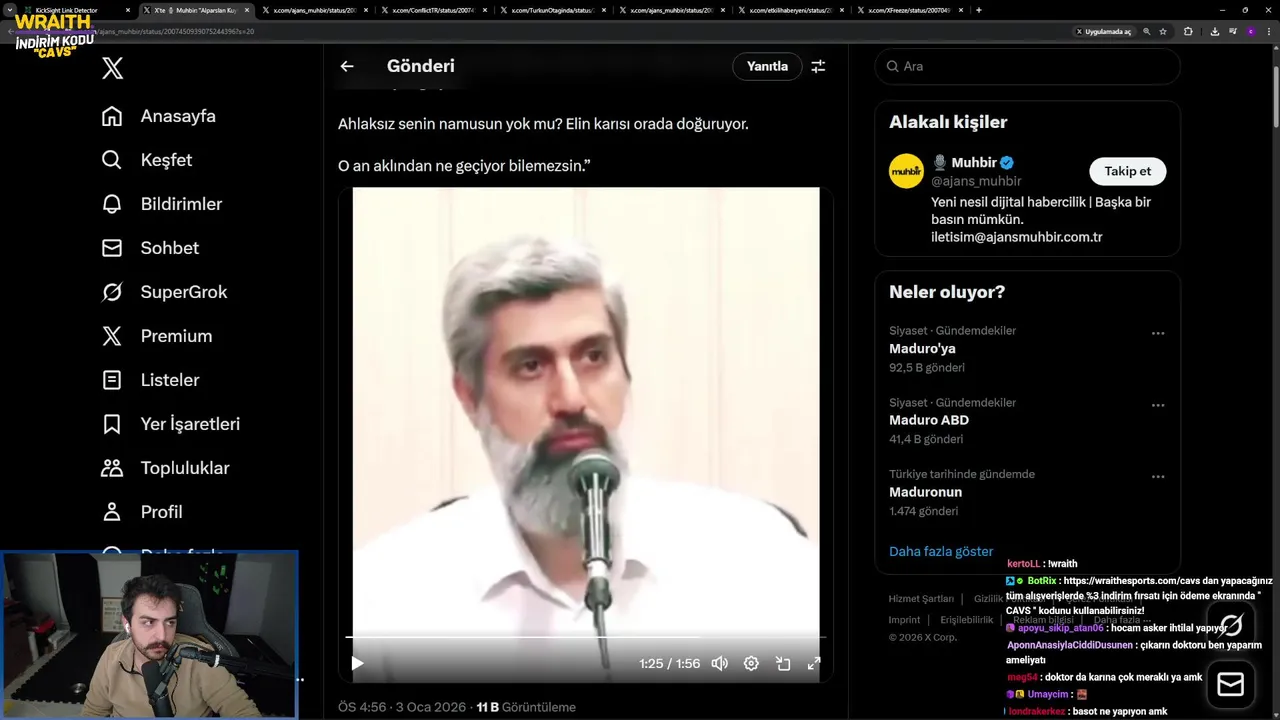Open Maduronun trending topic
The width and height of the screenshot is (1280, 720).
click(925, 492)
